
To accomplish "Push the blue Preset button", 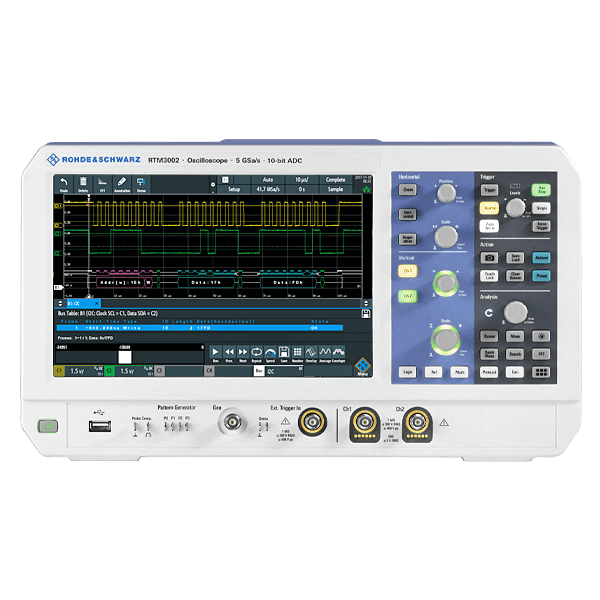I will (541, 276).
